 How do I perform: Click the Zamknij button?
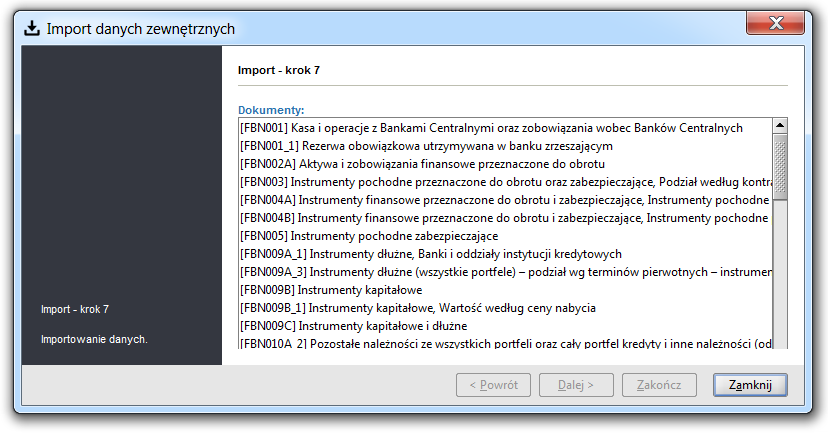(x=750, y=385)
